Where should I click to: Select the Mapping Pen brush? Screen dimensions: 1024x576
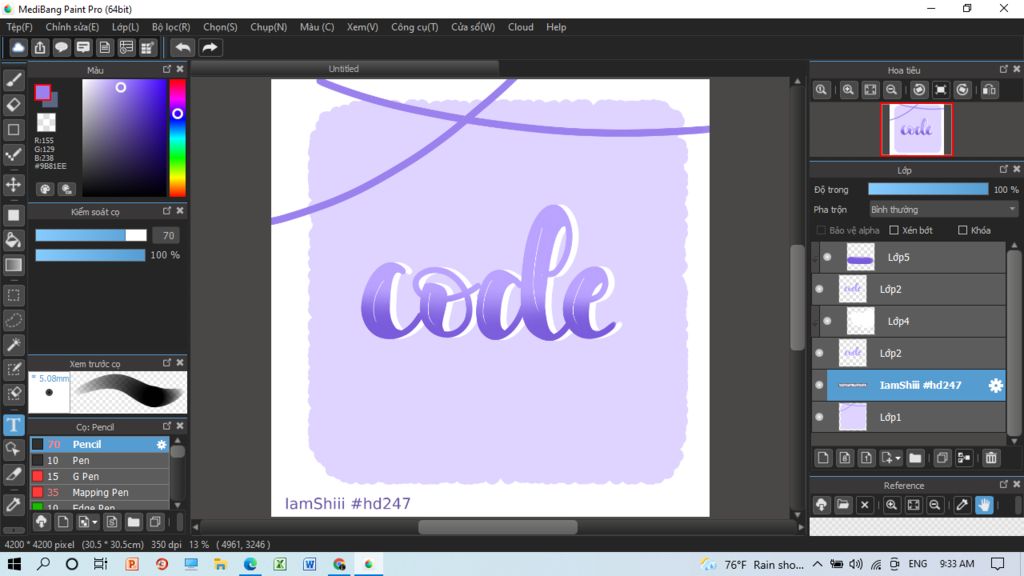[x=100, y=492]
